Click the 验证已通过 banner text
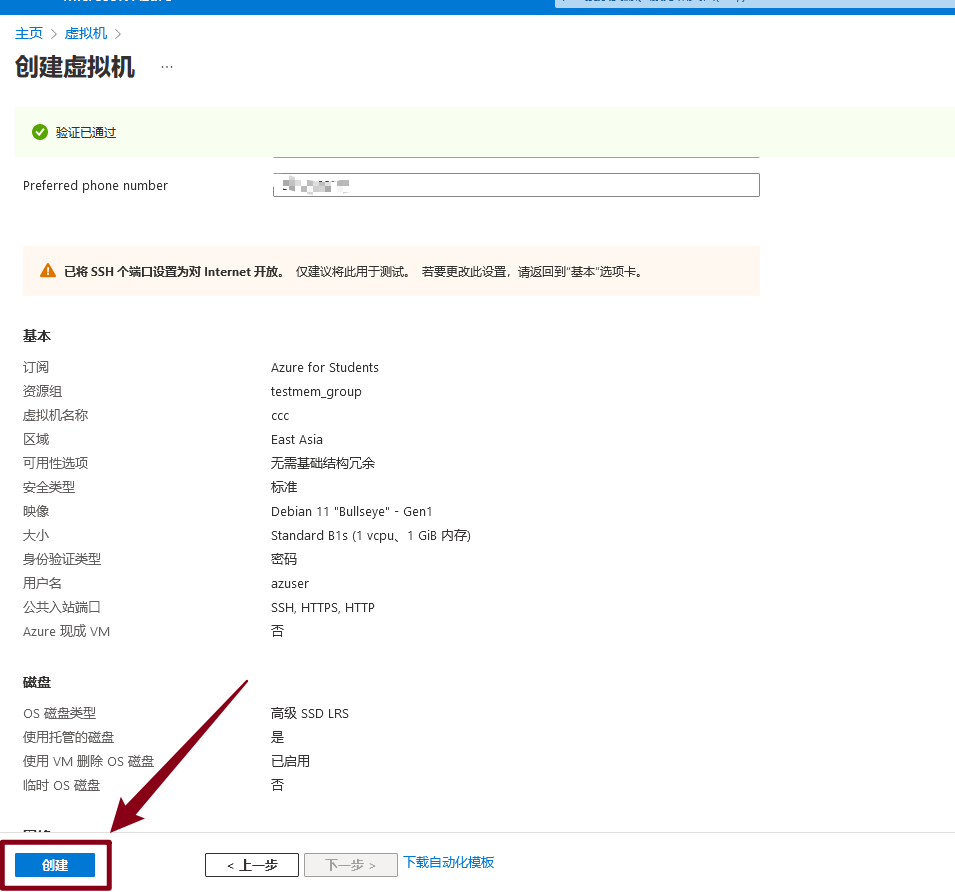 (x=86, y=132)
